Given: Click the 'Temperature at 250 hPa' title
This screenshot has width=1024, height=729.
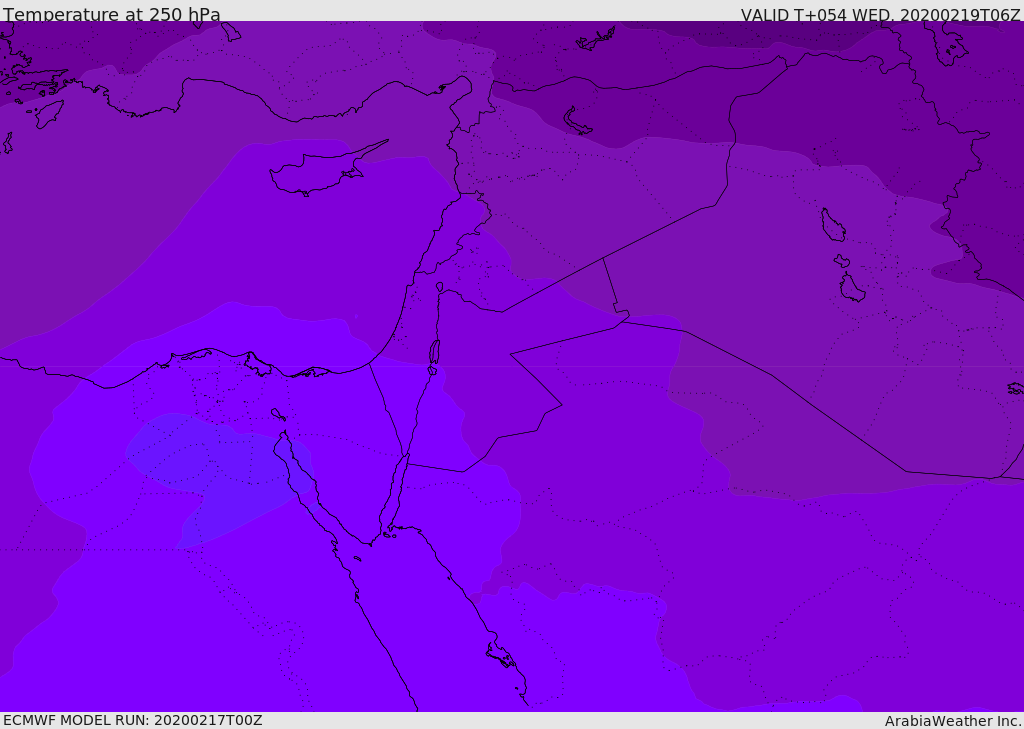Looking at the screenshot, I should pyautogui.click(x=112, y=15).
